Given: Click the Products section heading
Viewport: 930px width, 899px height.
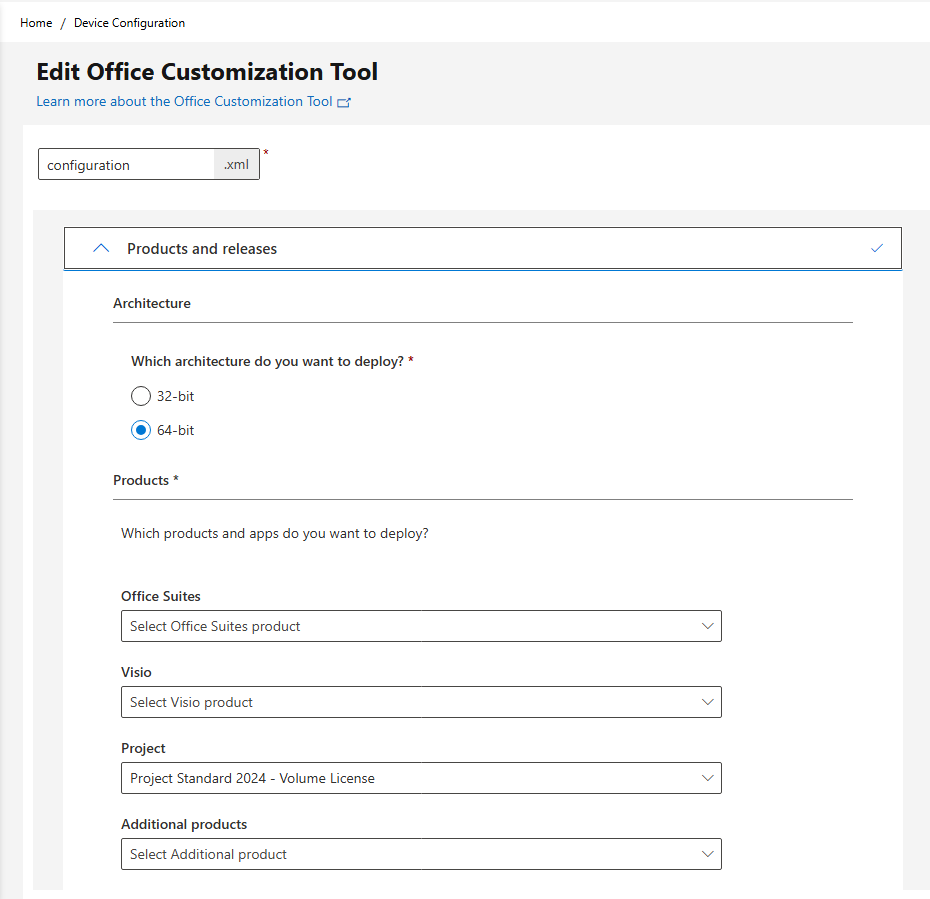Looking at the screenshot, I should click(146, 480).
